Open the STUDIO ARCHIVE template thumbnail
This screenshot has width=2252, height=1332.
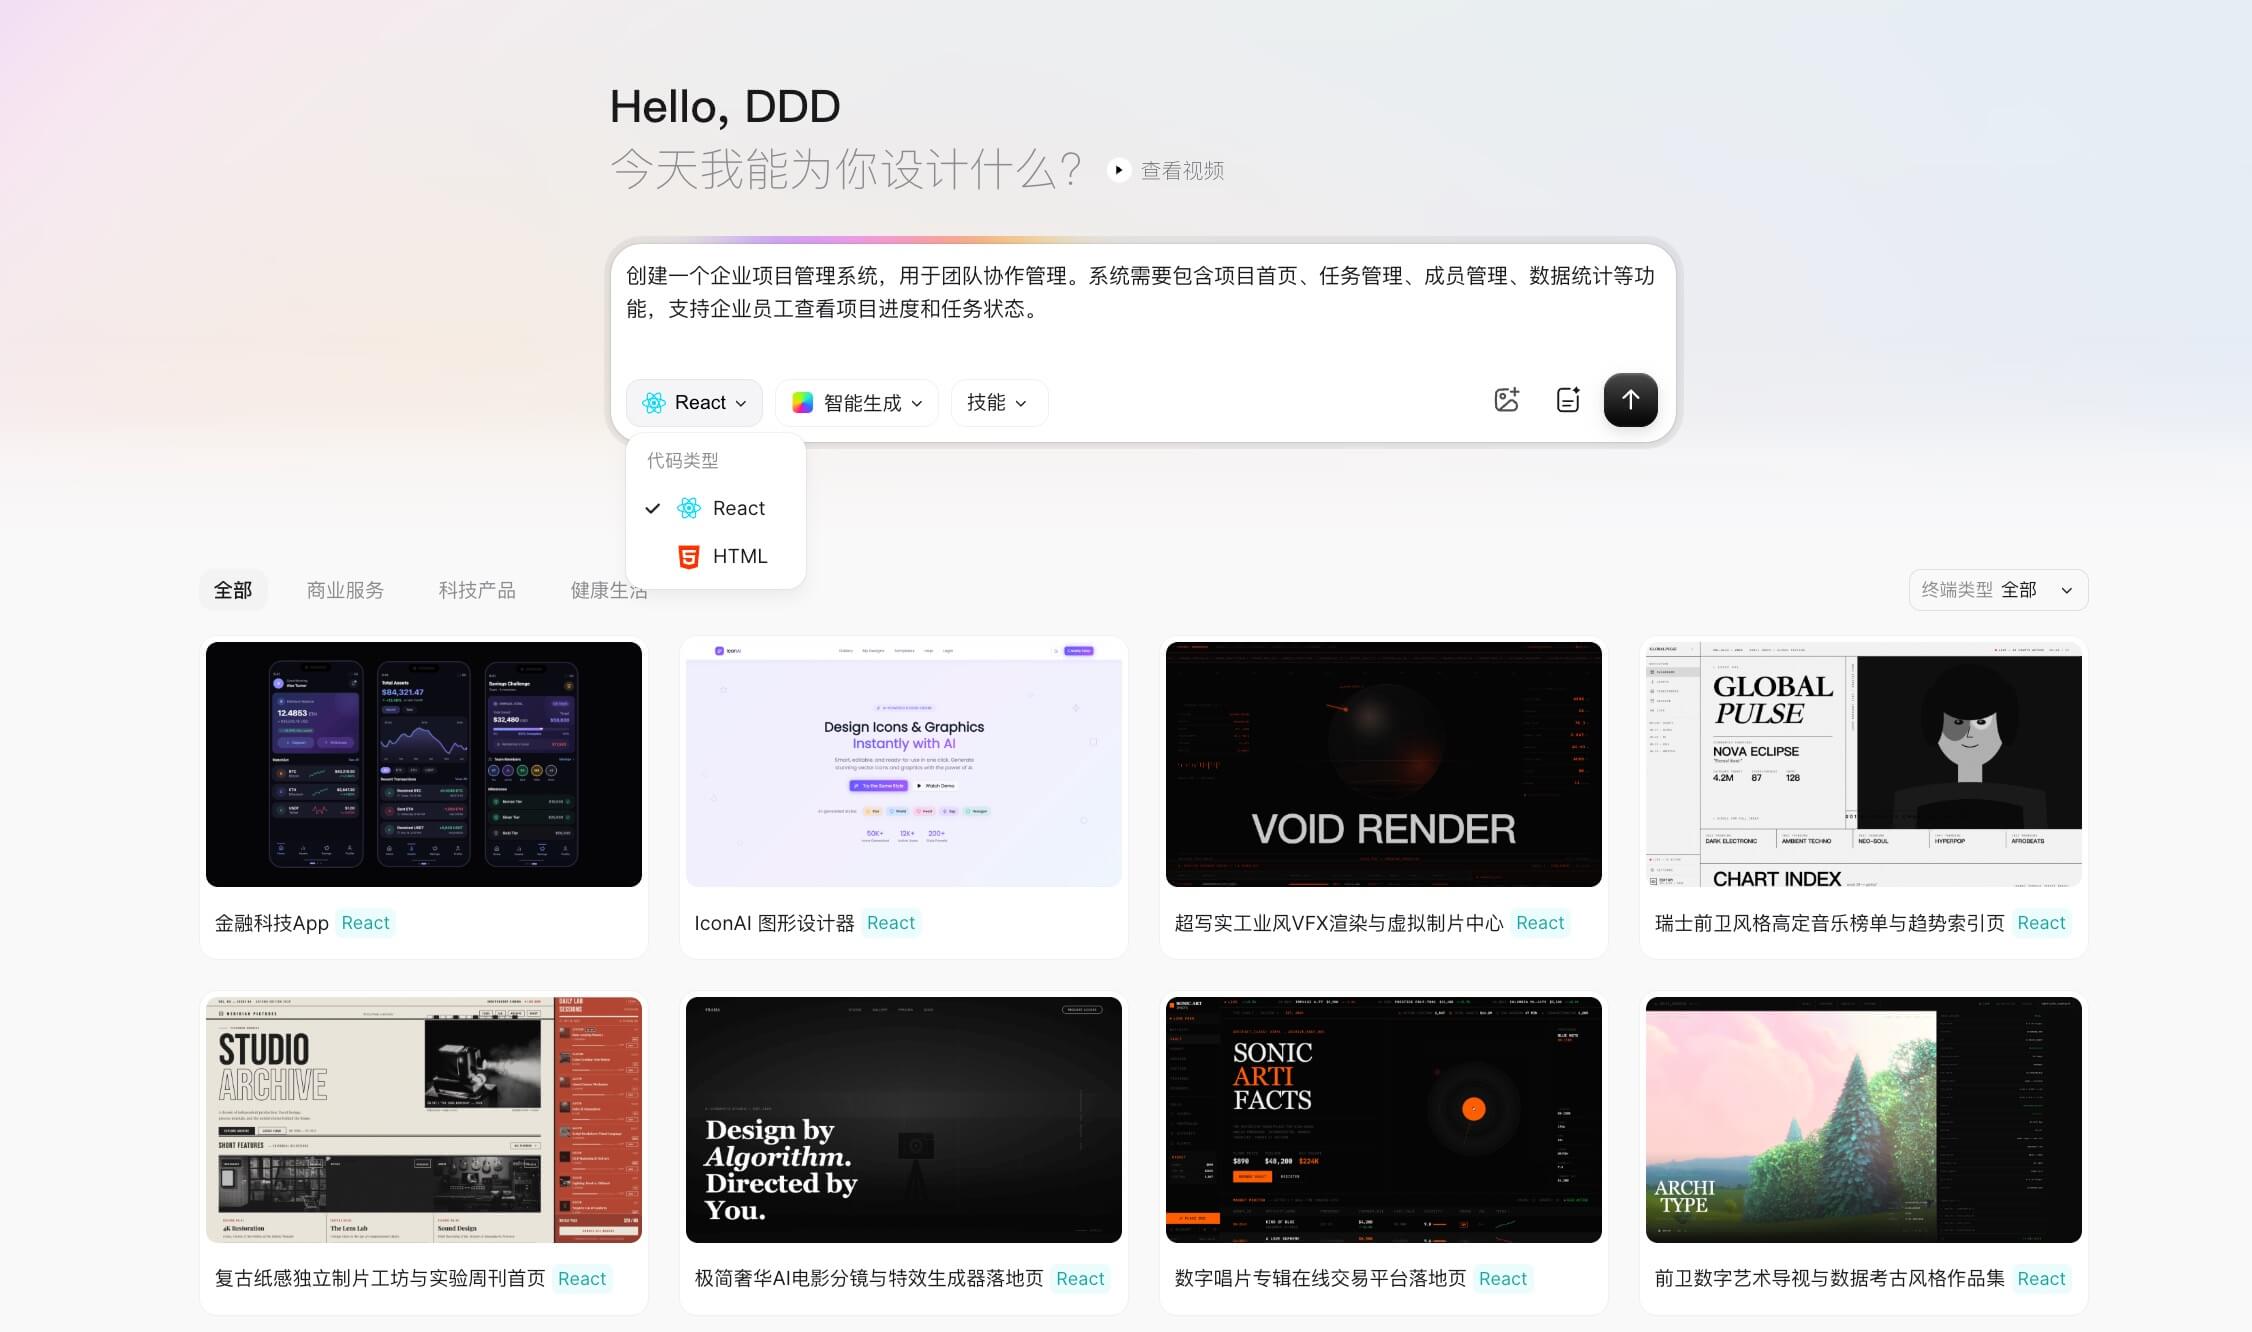pos(424,1120)
